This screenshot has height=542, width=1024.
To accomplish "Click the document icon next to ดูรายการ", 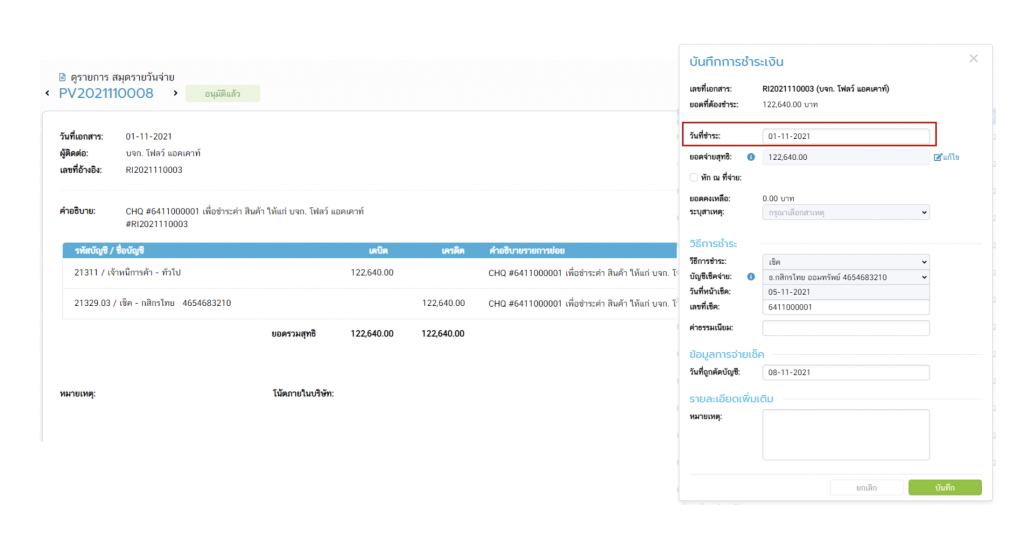I will click(x=63, y=77).
